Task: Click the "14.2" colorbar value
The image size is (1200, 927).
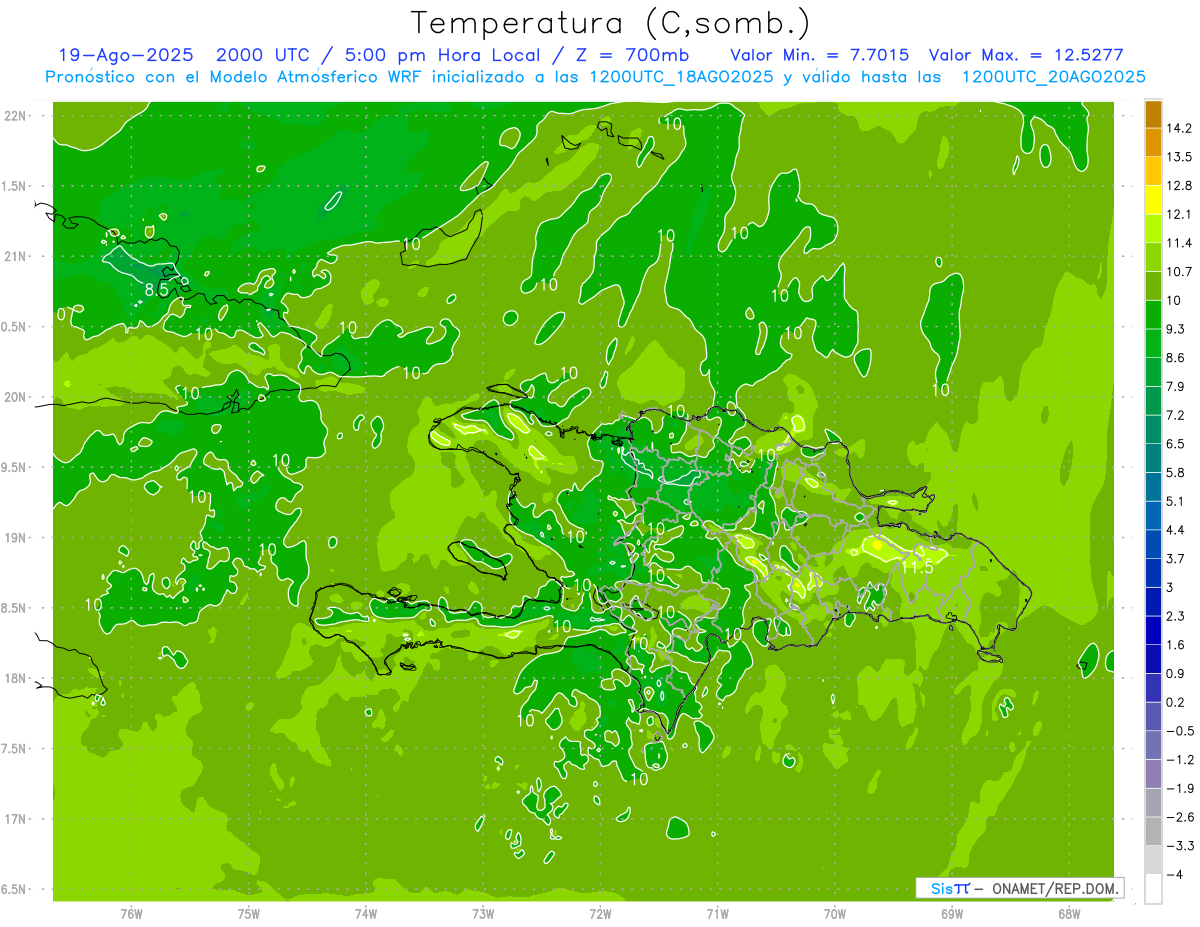Action: click(1178, 128)
